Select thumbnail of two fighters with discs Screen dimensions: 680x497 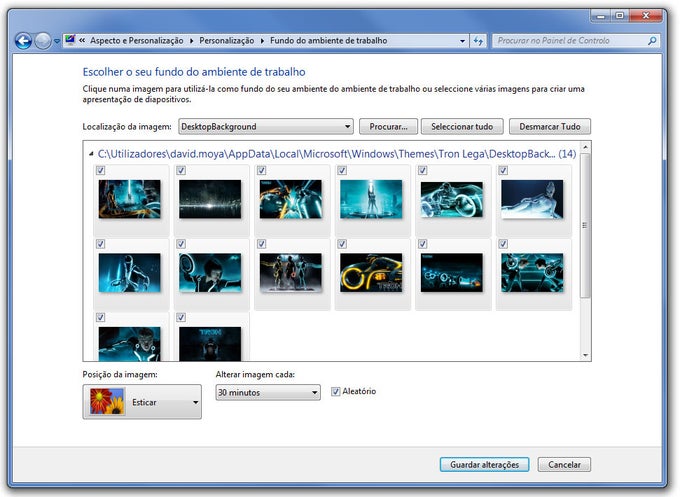click(x=532, y=273)
